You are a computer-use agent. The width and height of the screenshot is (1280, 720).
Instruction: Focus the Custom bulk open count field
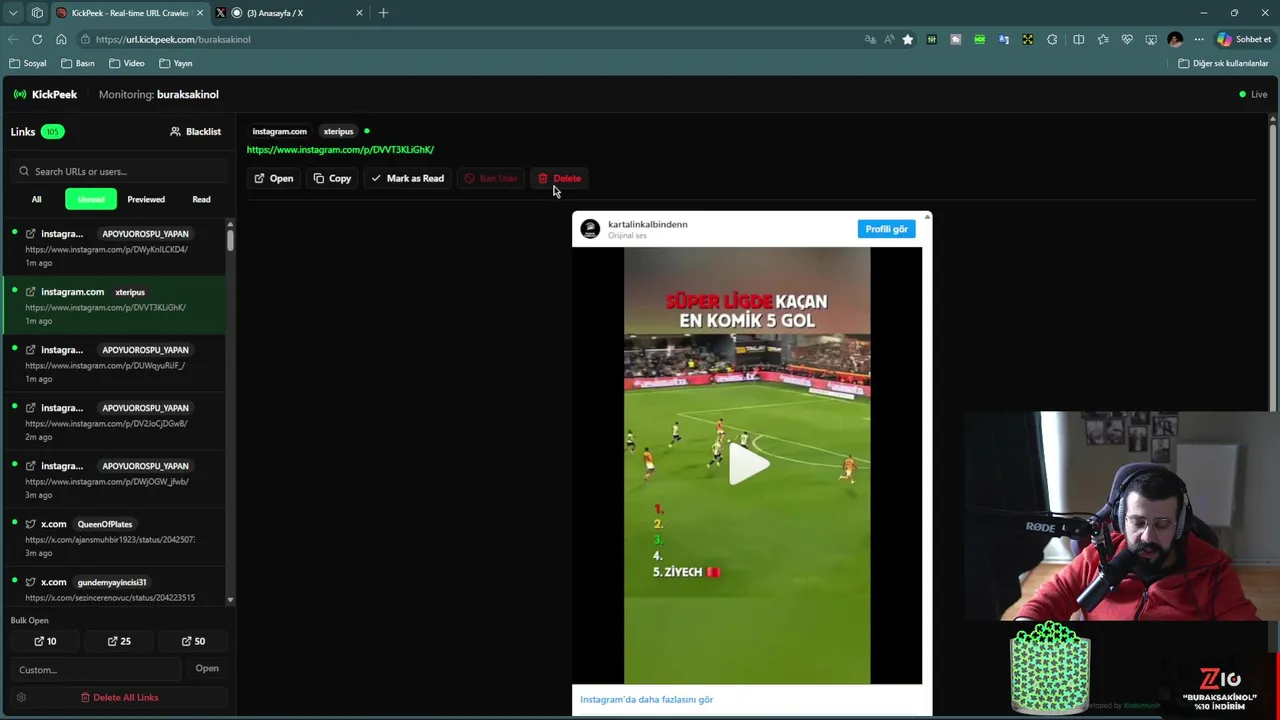(x=96, y=669)
